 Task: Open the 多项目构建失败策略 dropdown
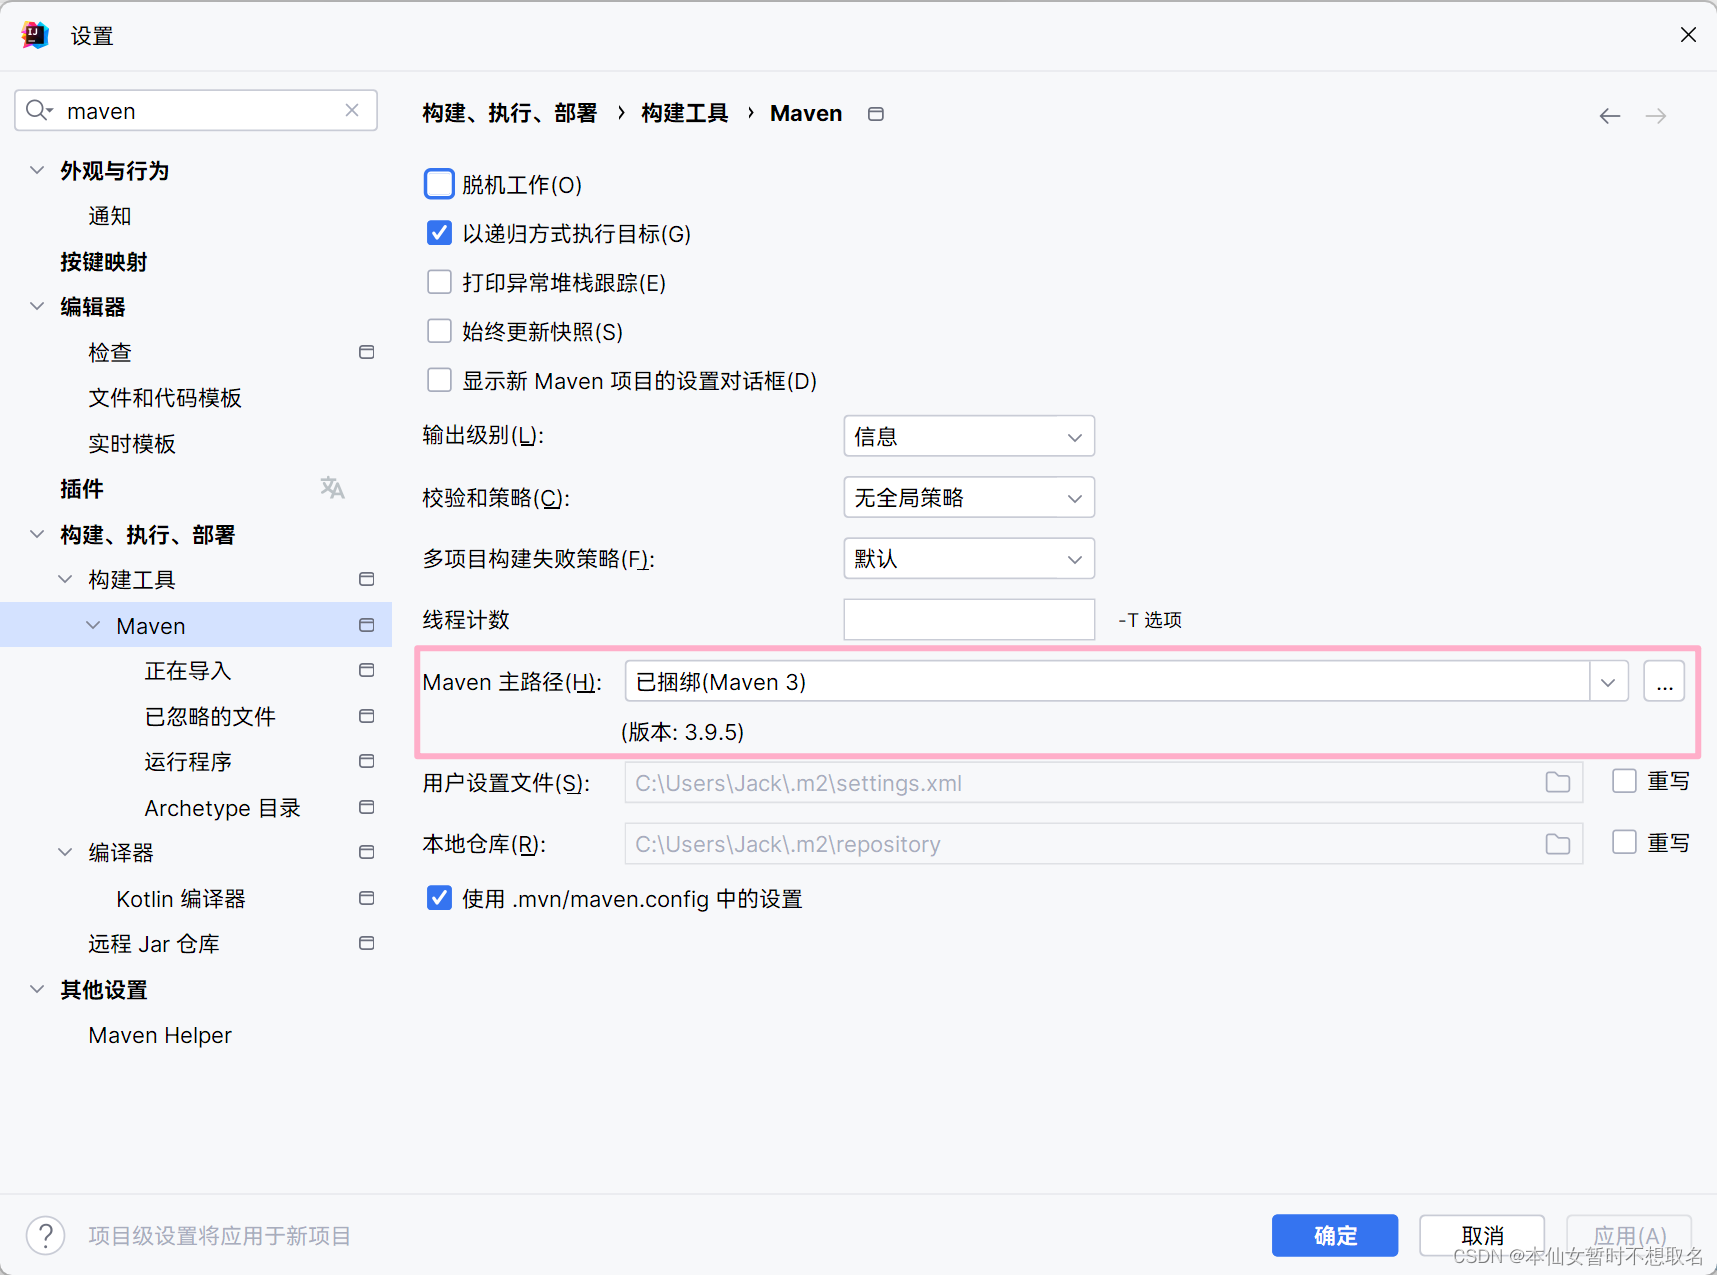click(969, 558)
